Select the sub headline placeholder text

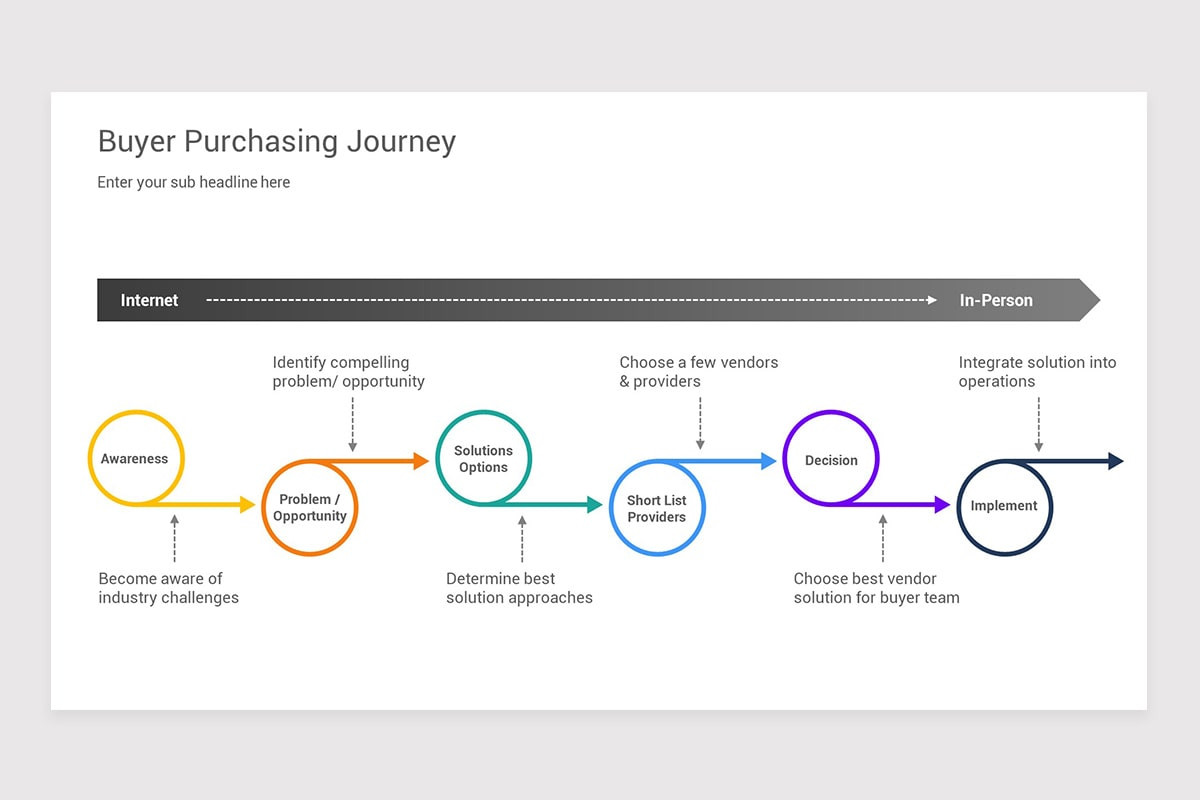194,182
